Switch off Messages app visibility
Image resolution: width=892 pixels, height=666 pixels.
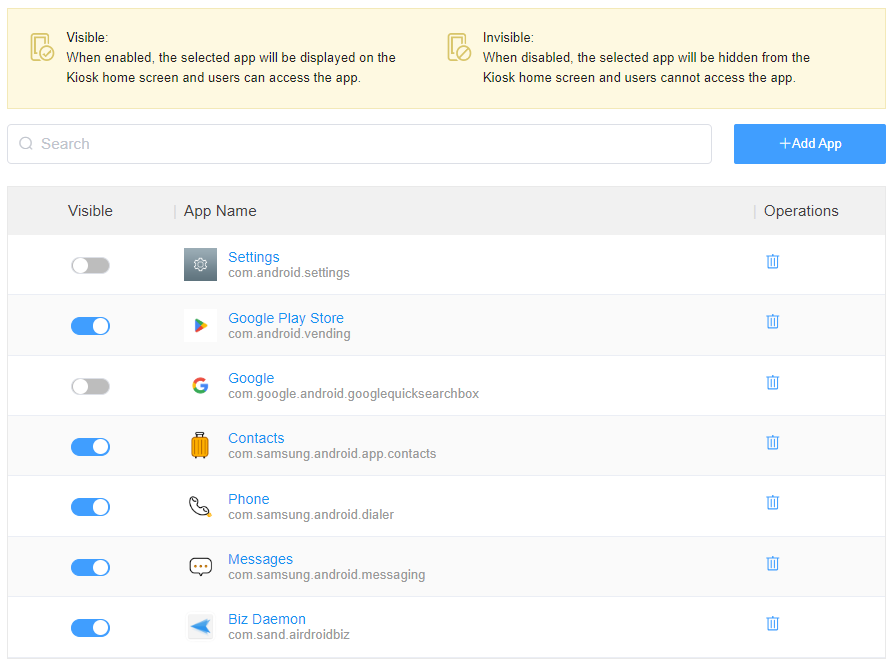[90, 567]
